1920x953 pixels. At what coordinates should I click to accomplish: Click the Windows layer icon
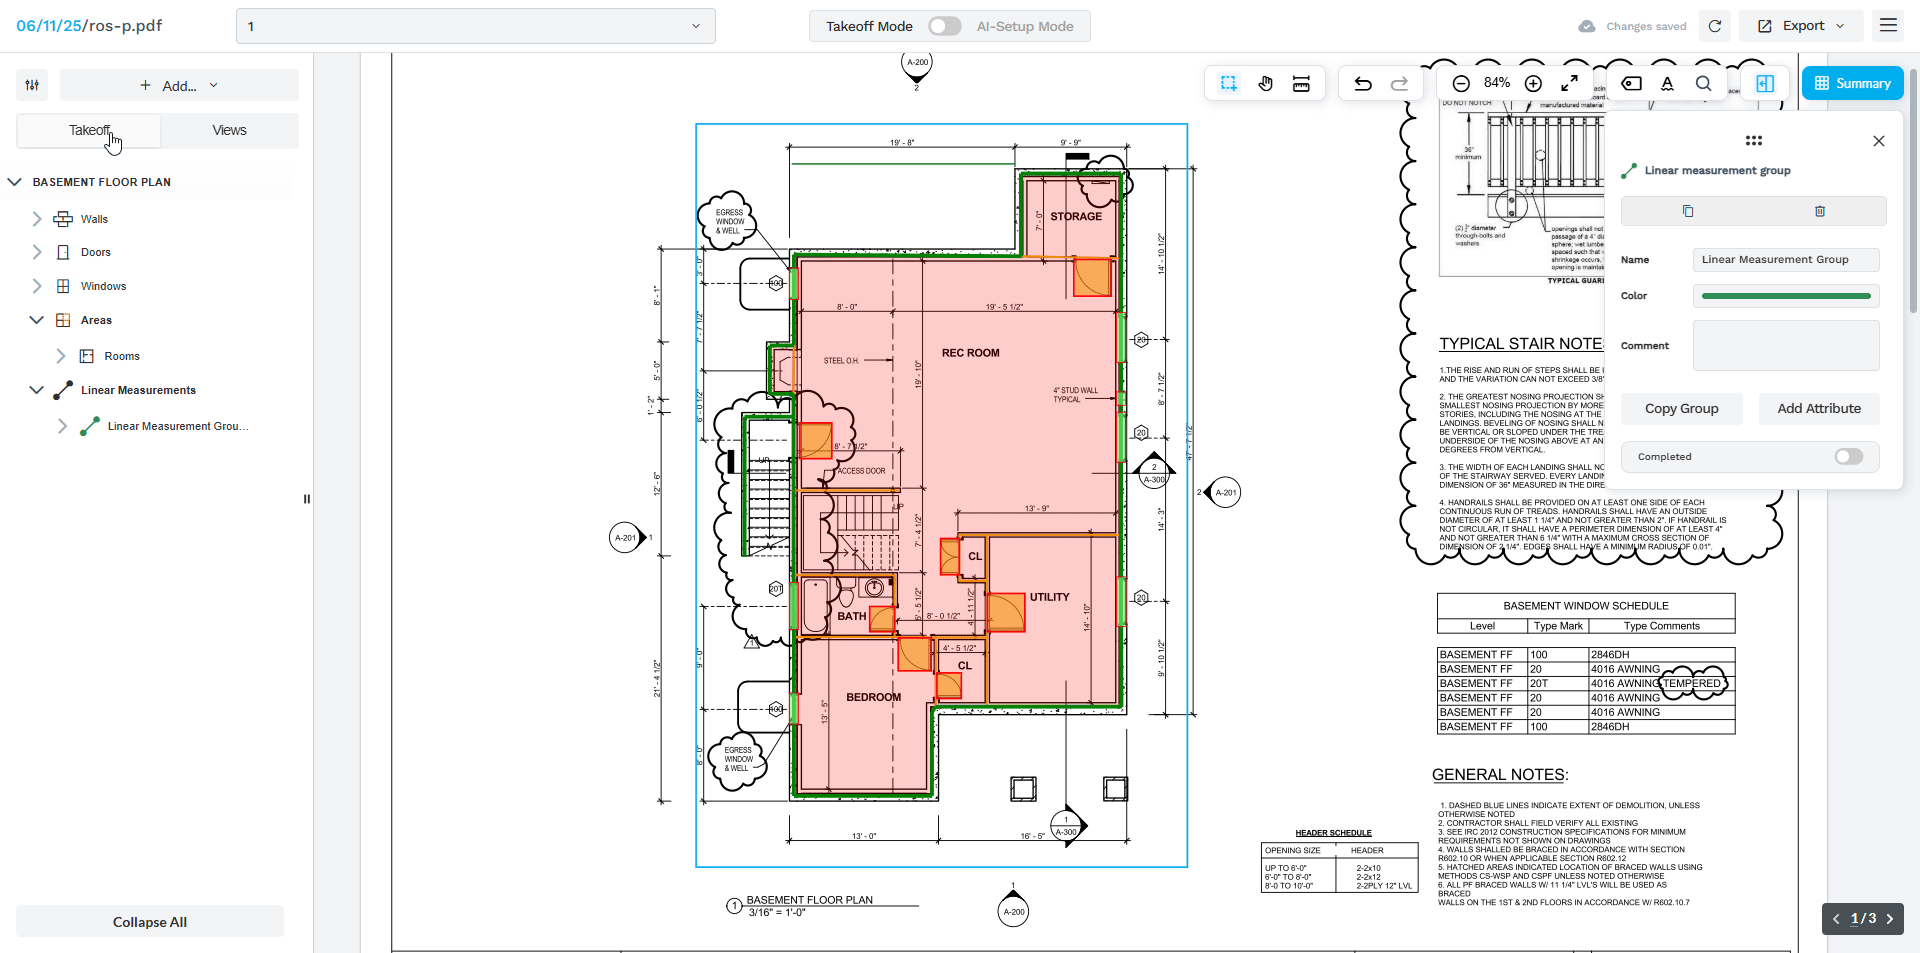63,287
